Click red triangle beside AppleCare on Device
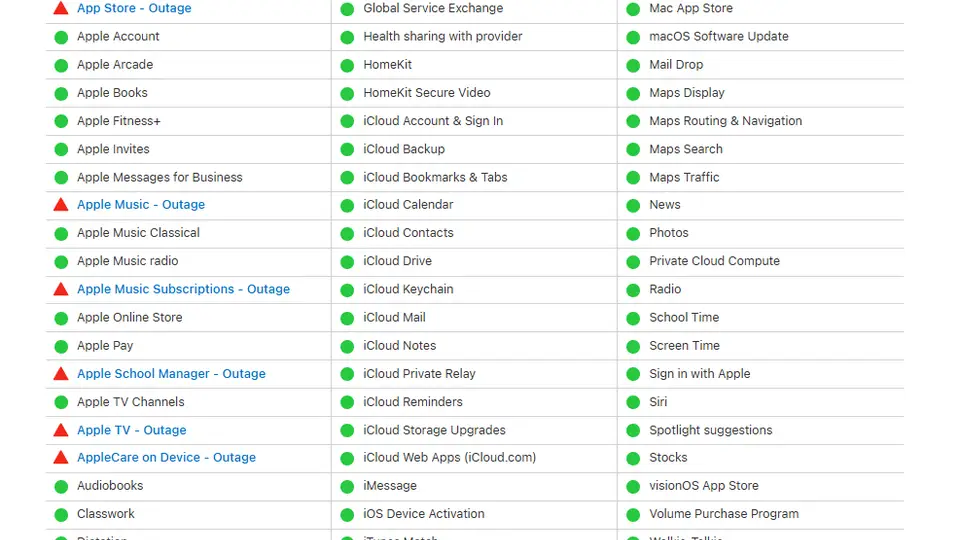Viewport: 960px width, 540px height. [x=61, y=457]
